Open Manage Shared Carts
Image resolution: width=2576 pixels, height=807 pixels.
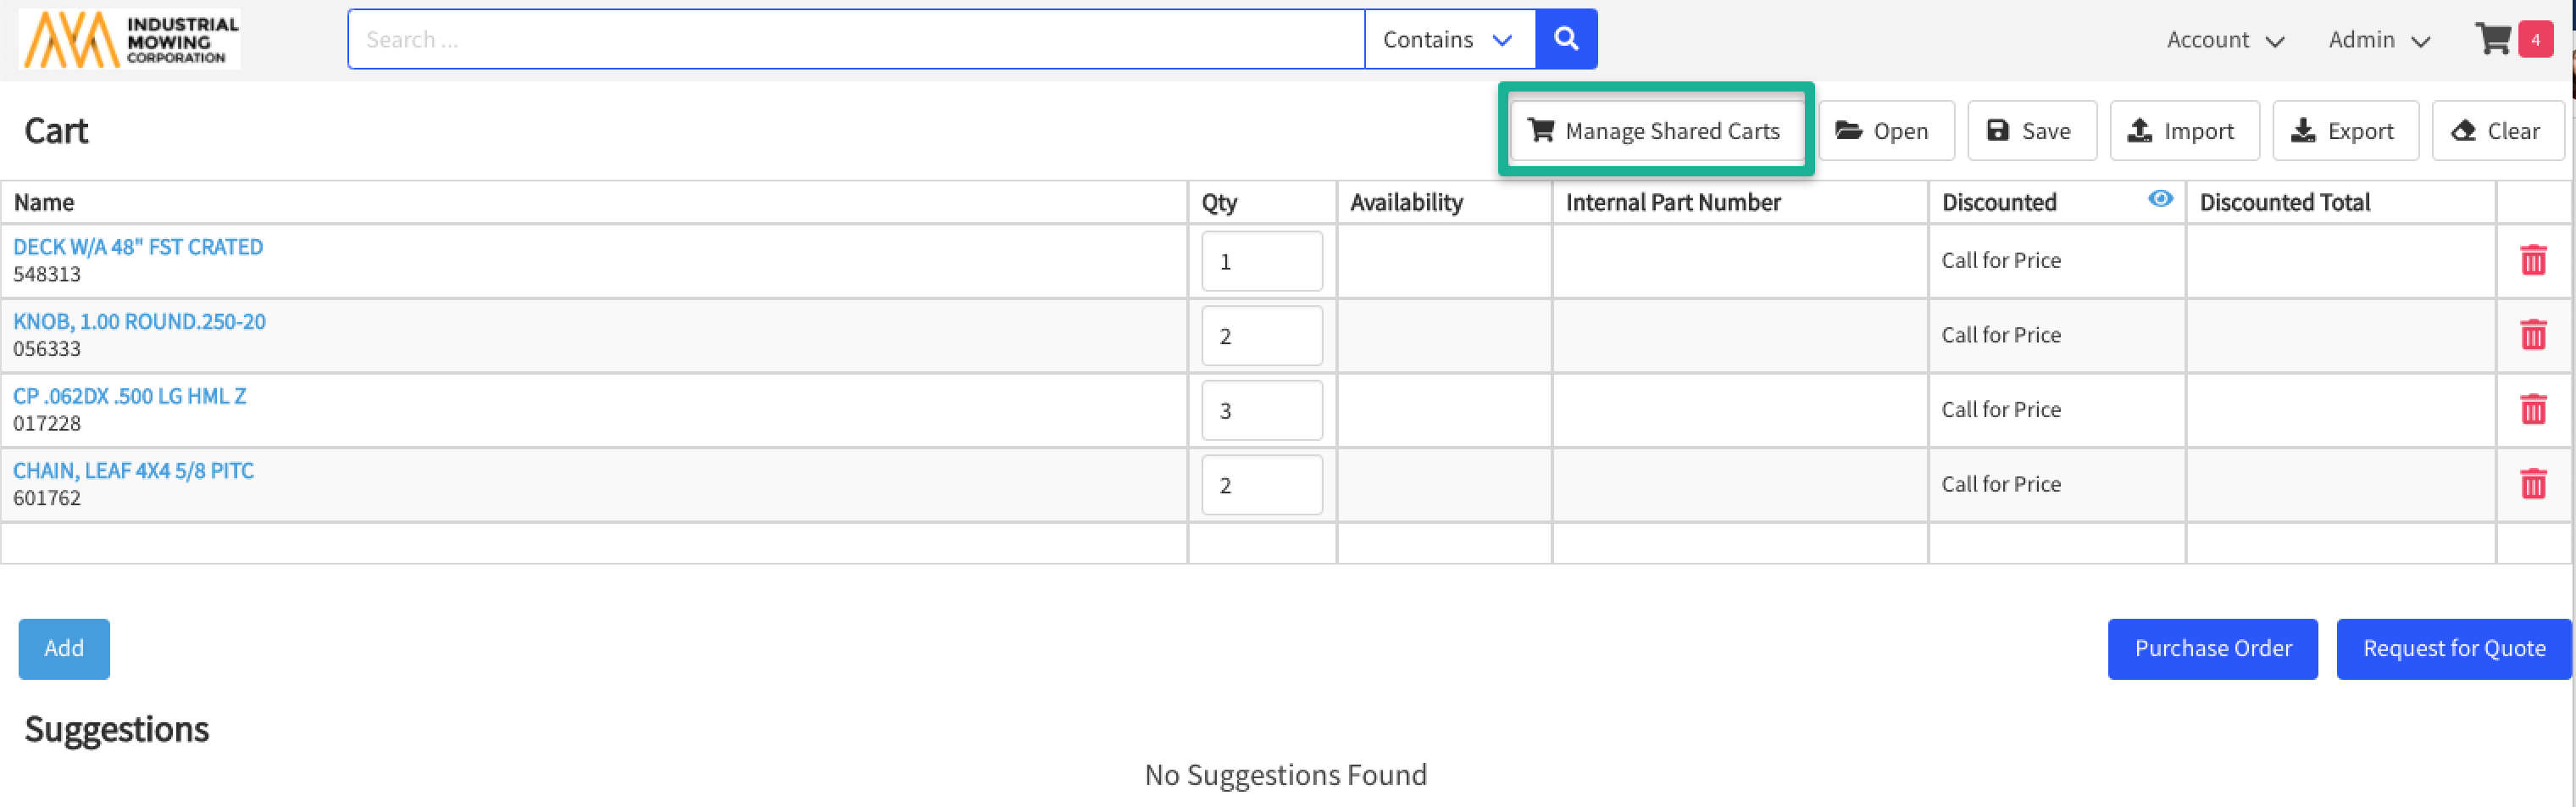click(x=1655, y=131)
